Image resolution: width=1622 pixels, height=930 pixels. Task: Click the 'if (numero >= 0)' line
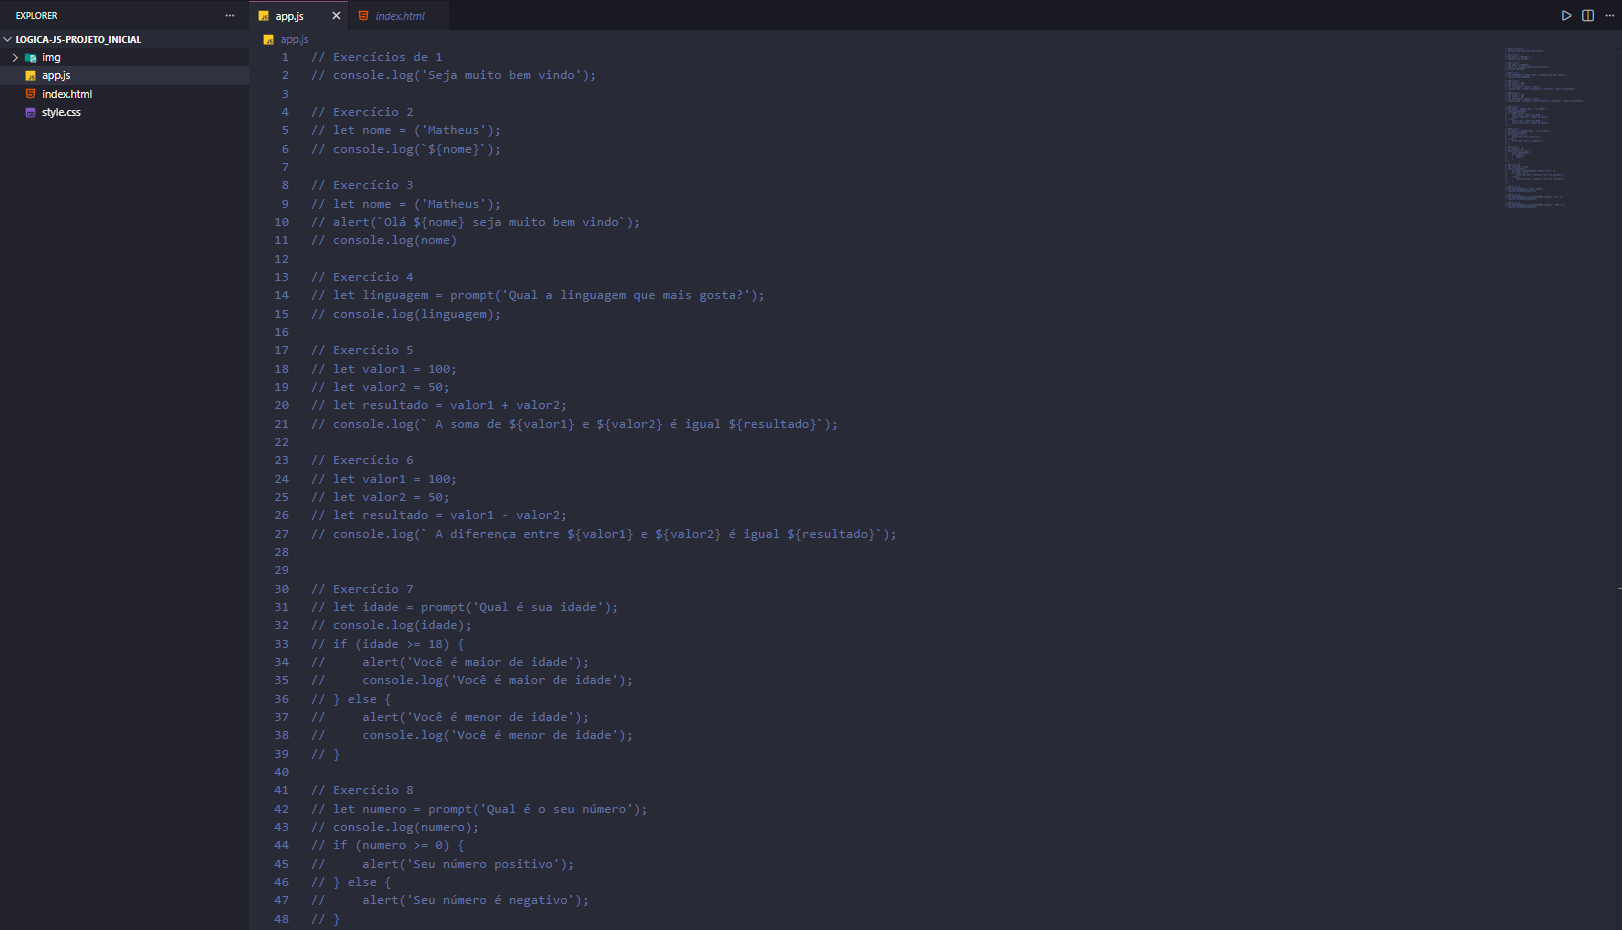pos(387,845)
